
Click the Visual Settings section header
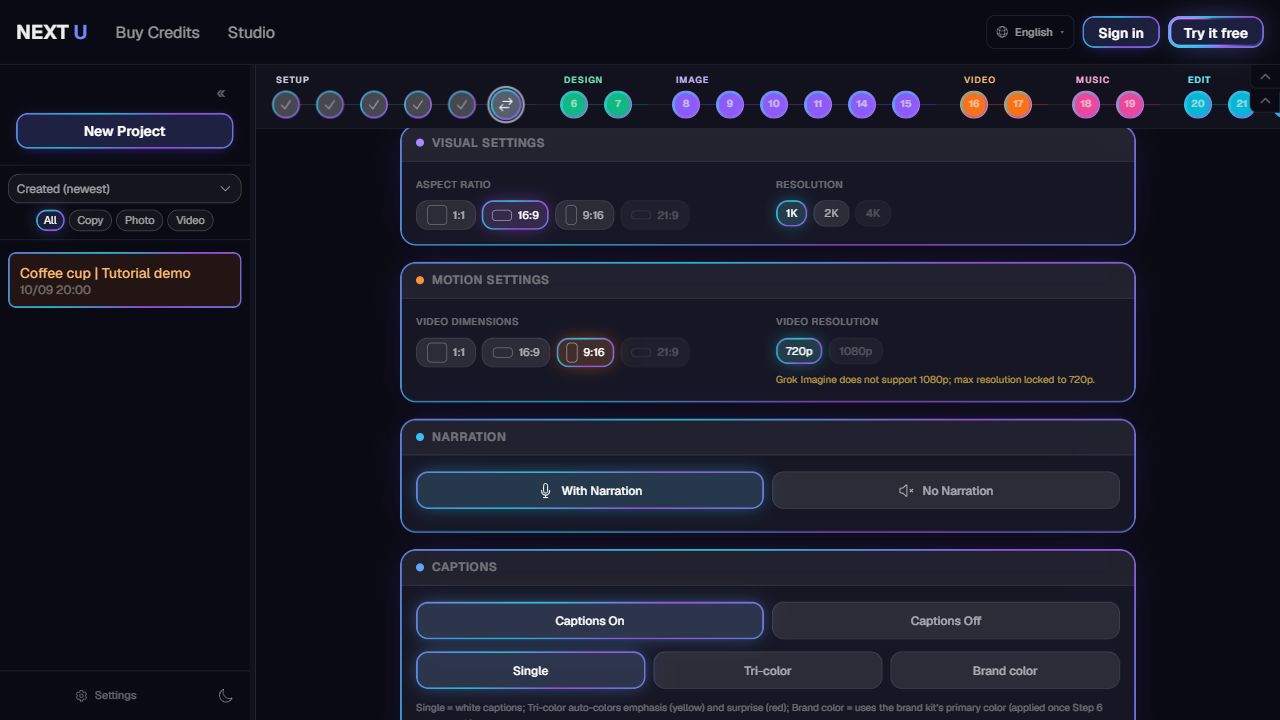(x=768, y=143)
